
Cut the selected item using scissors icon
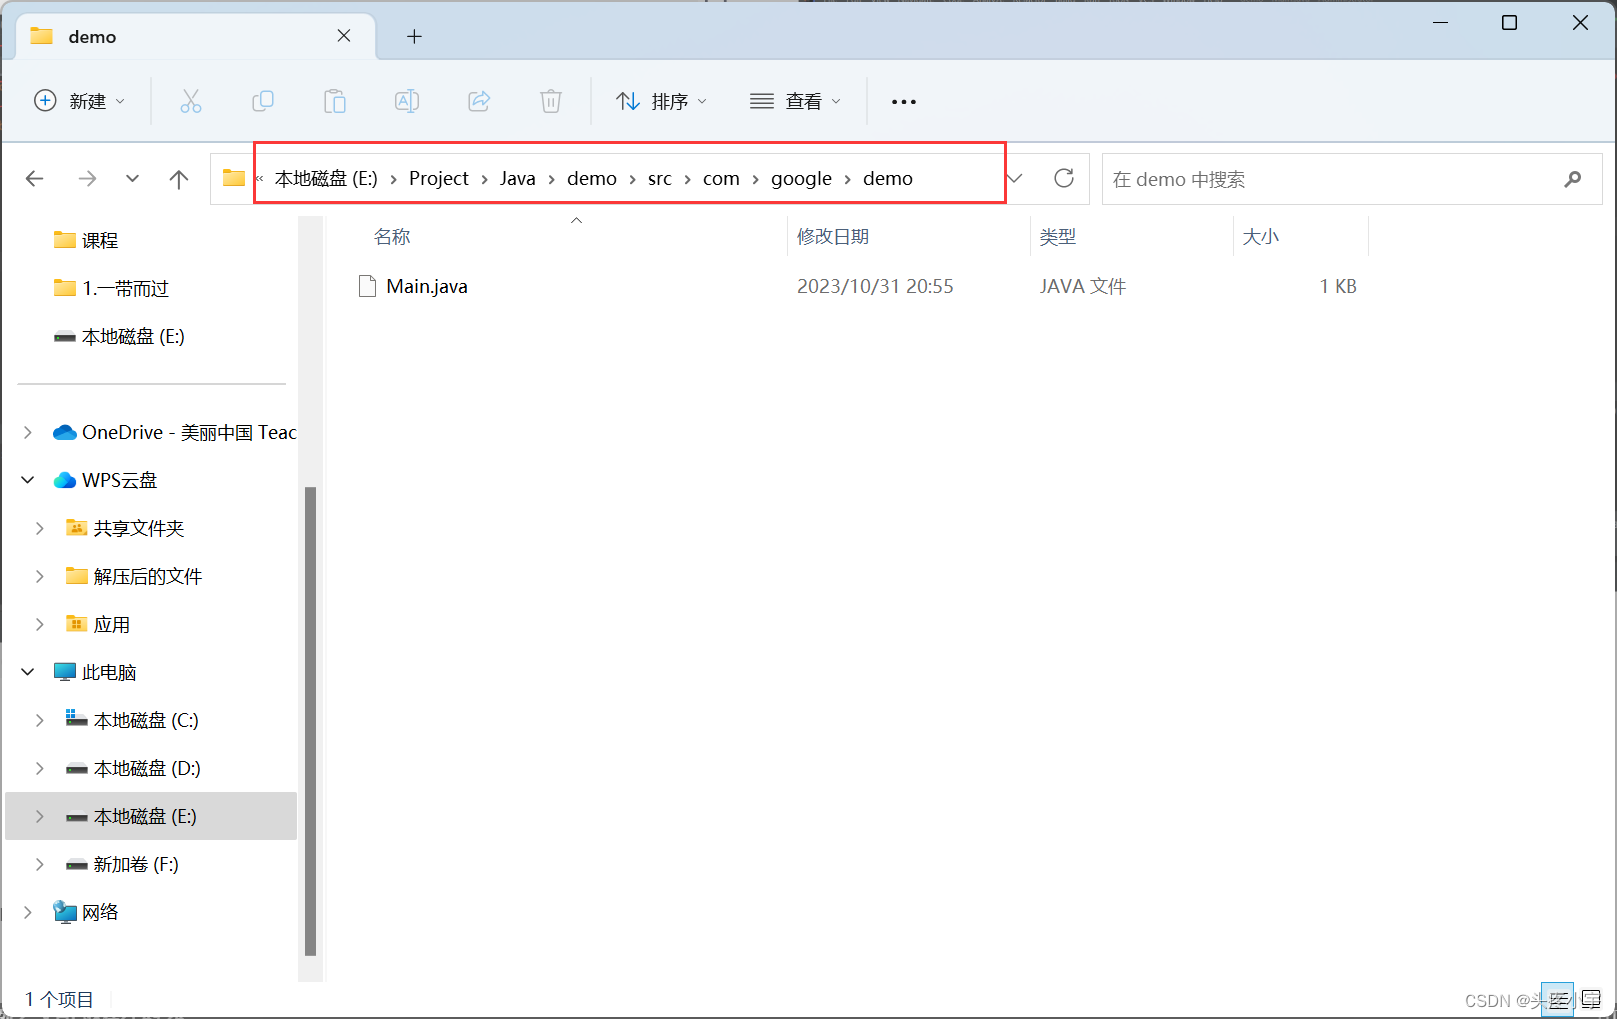[191, 101]
